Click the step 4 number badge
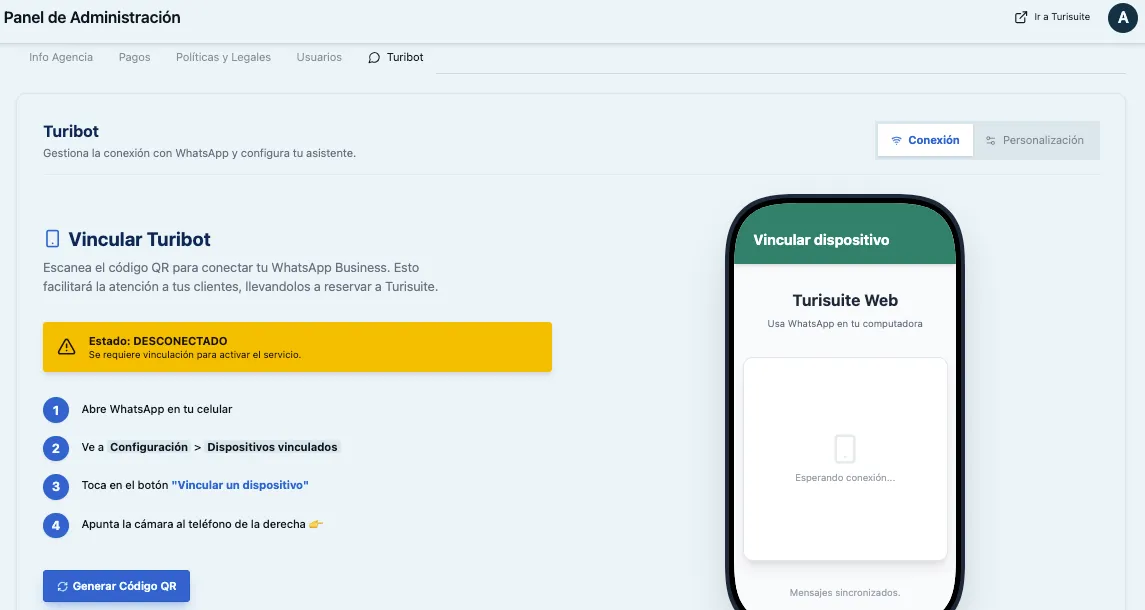This screenshot has width=1145, height=610. tap(55, 525)
